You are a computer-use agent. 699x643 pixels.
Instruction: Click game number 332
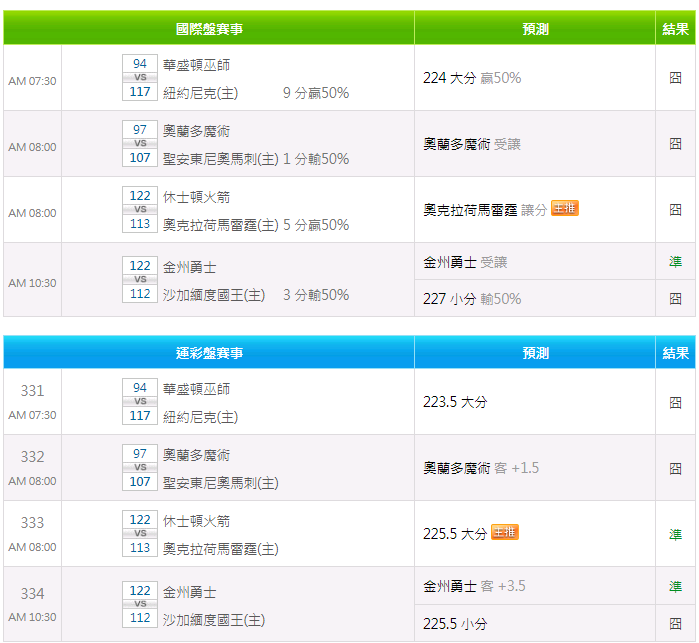(33, 457)
